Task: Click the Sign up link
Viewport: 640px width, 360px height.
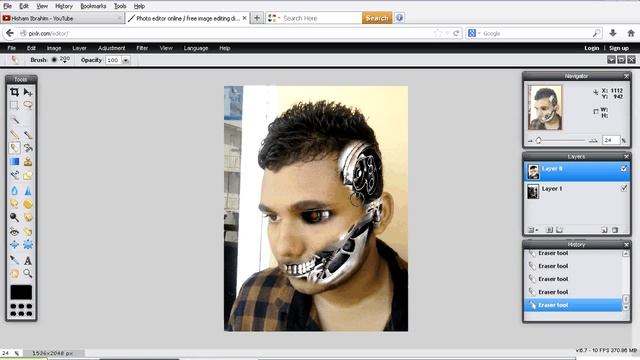Action: pos(619,48)
